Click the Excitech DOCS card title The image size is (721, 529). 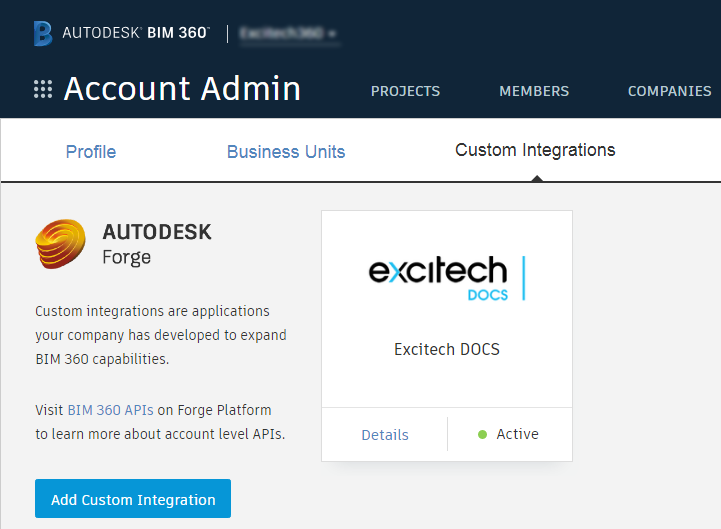pos(447,350)
